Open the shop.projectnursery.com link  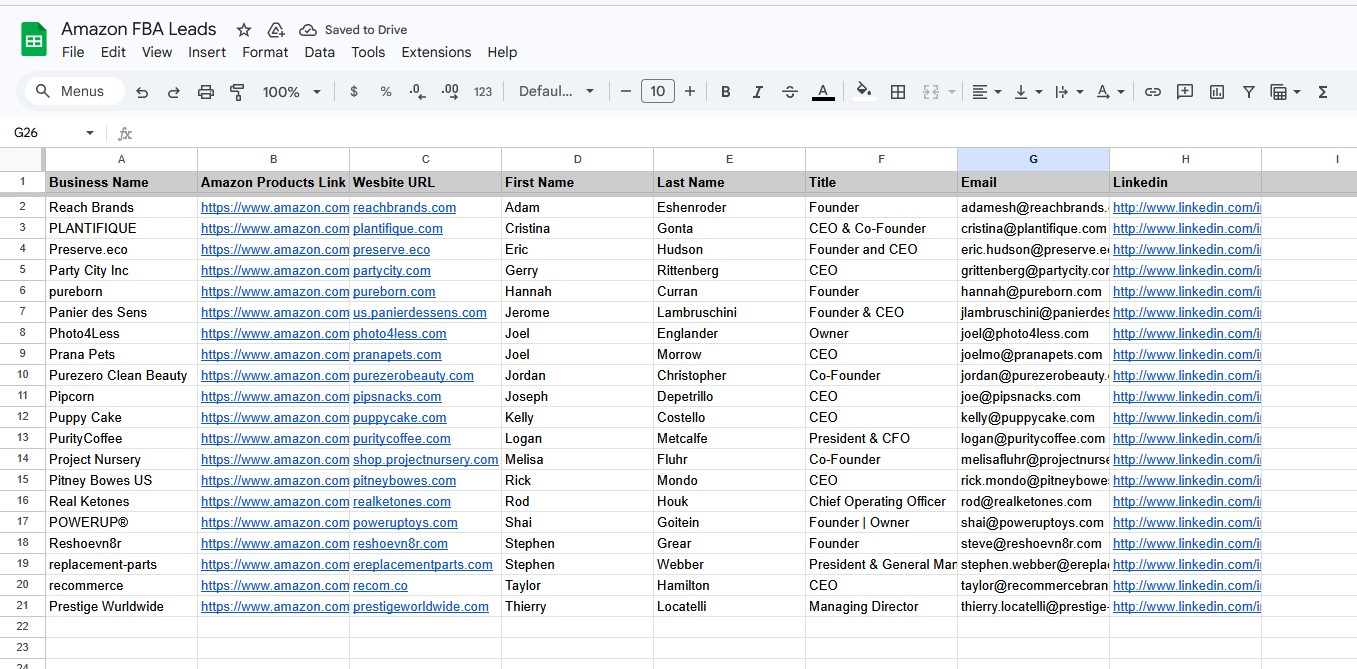pyautogui.click(x=425, y=459)
